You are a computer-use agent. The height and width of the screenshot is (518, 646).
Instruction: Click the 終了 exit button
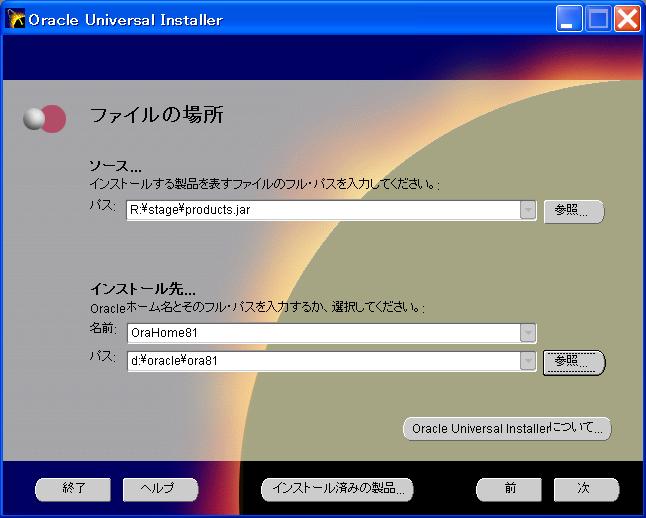tap(73, 489)
